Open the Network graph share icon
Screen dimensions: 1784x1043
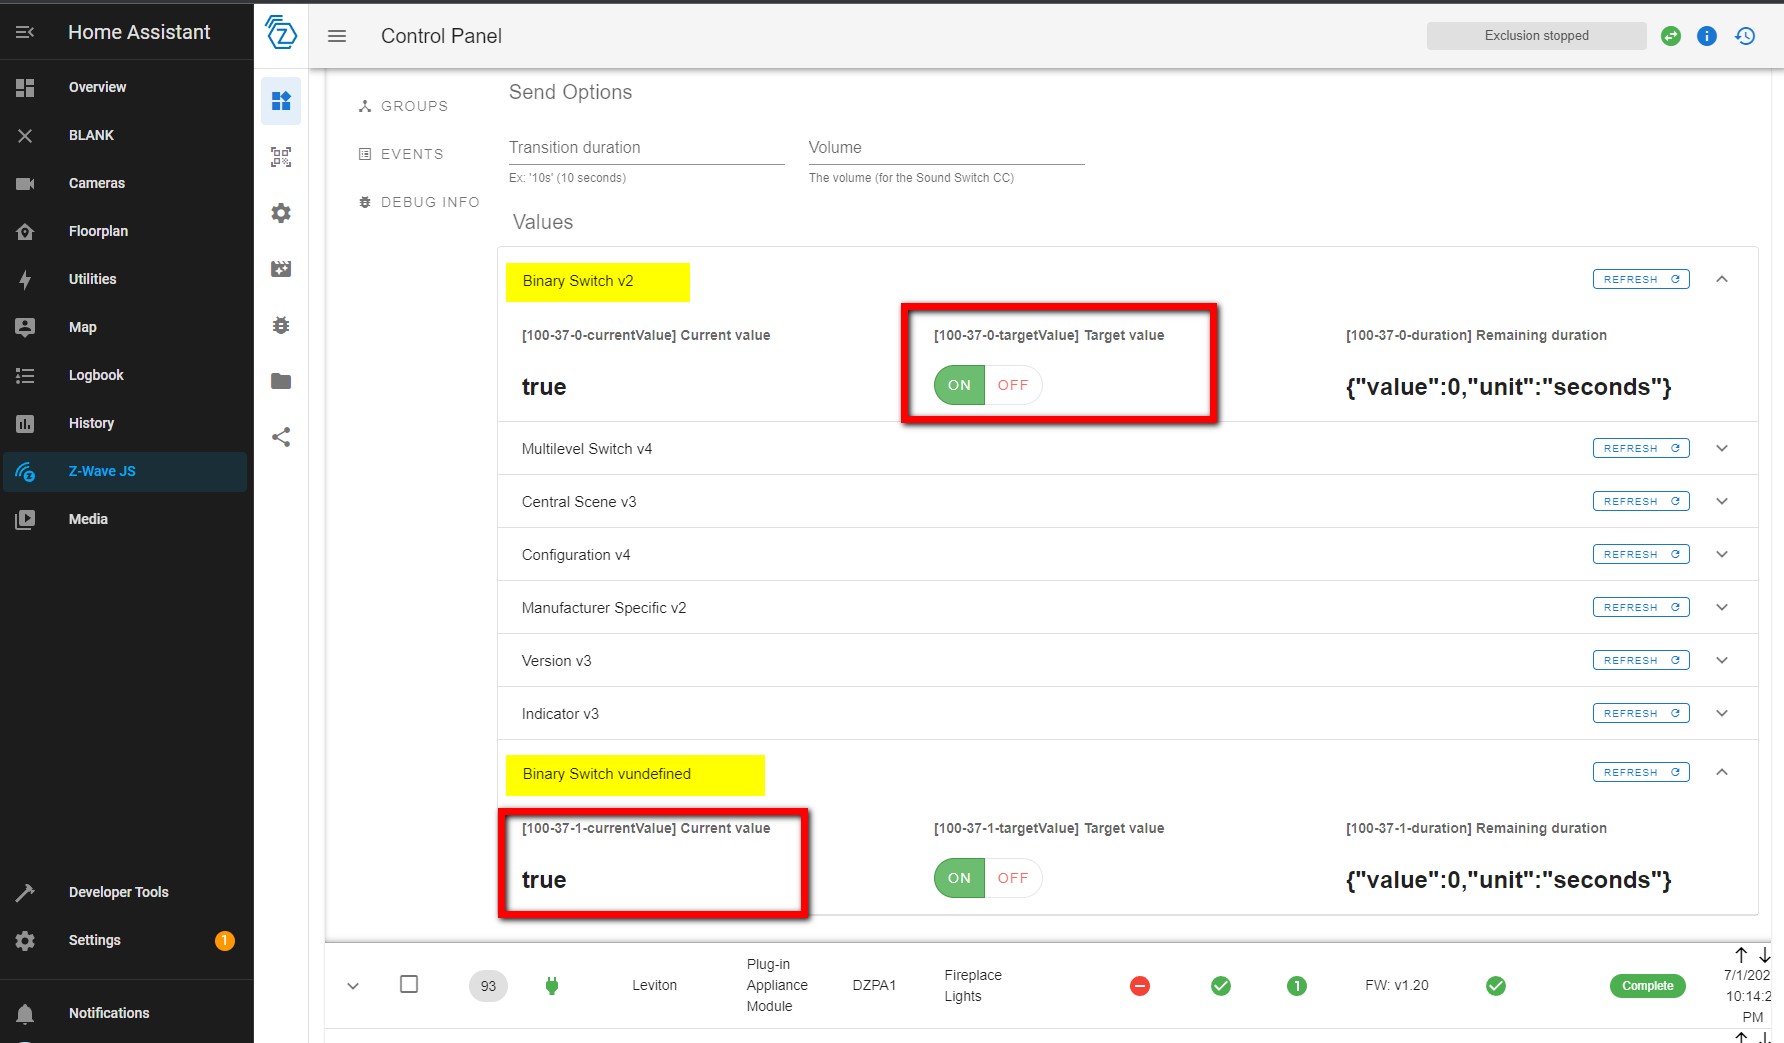click(x=281, y=437)
